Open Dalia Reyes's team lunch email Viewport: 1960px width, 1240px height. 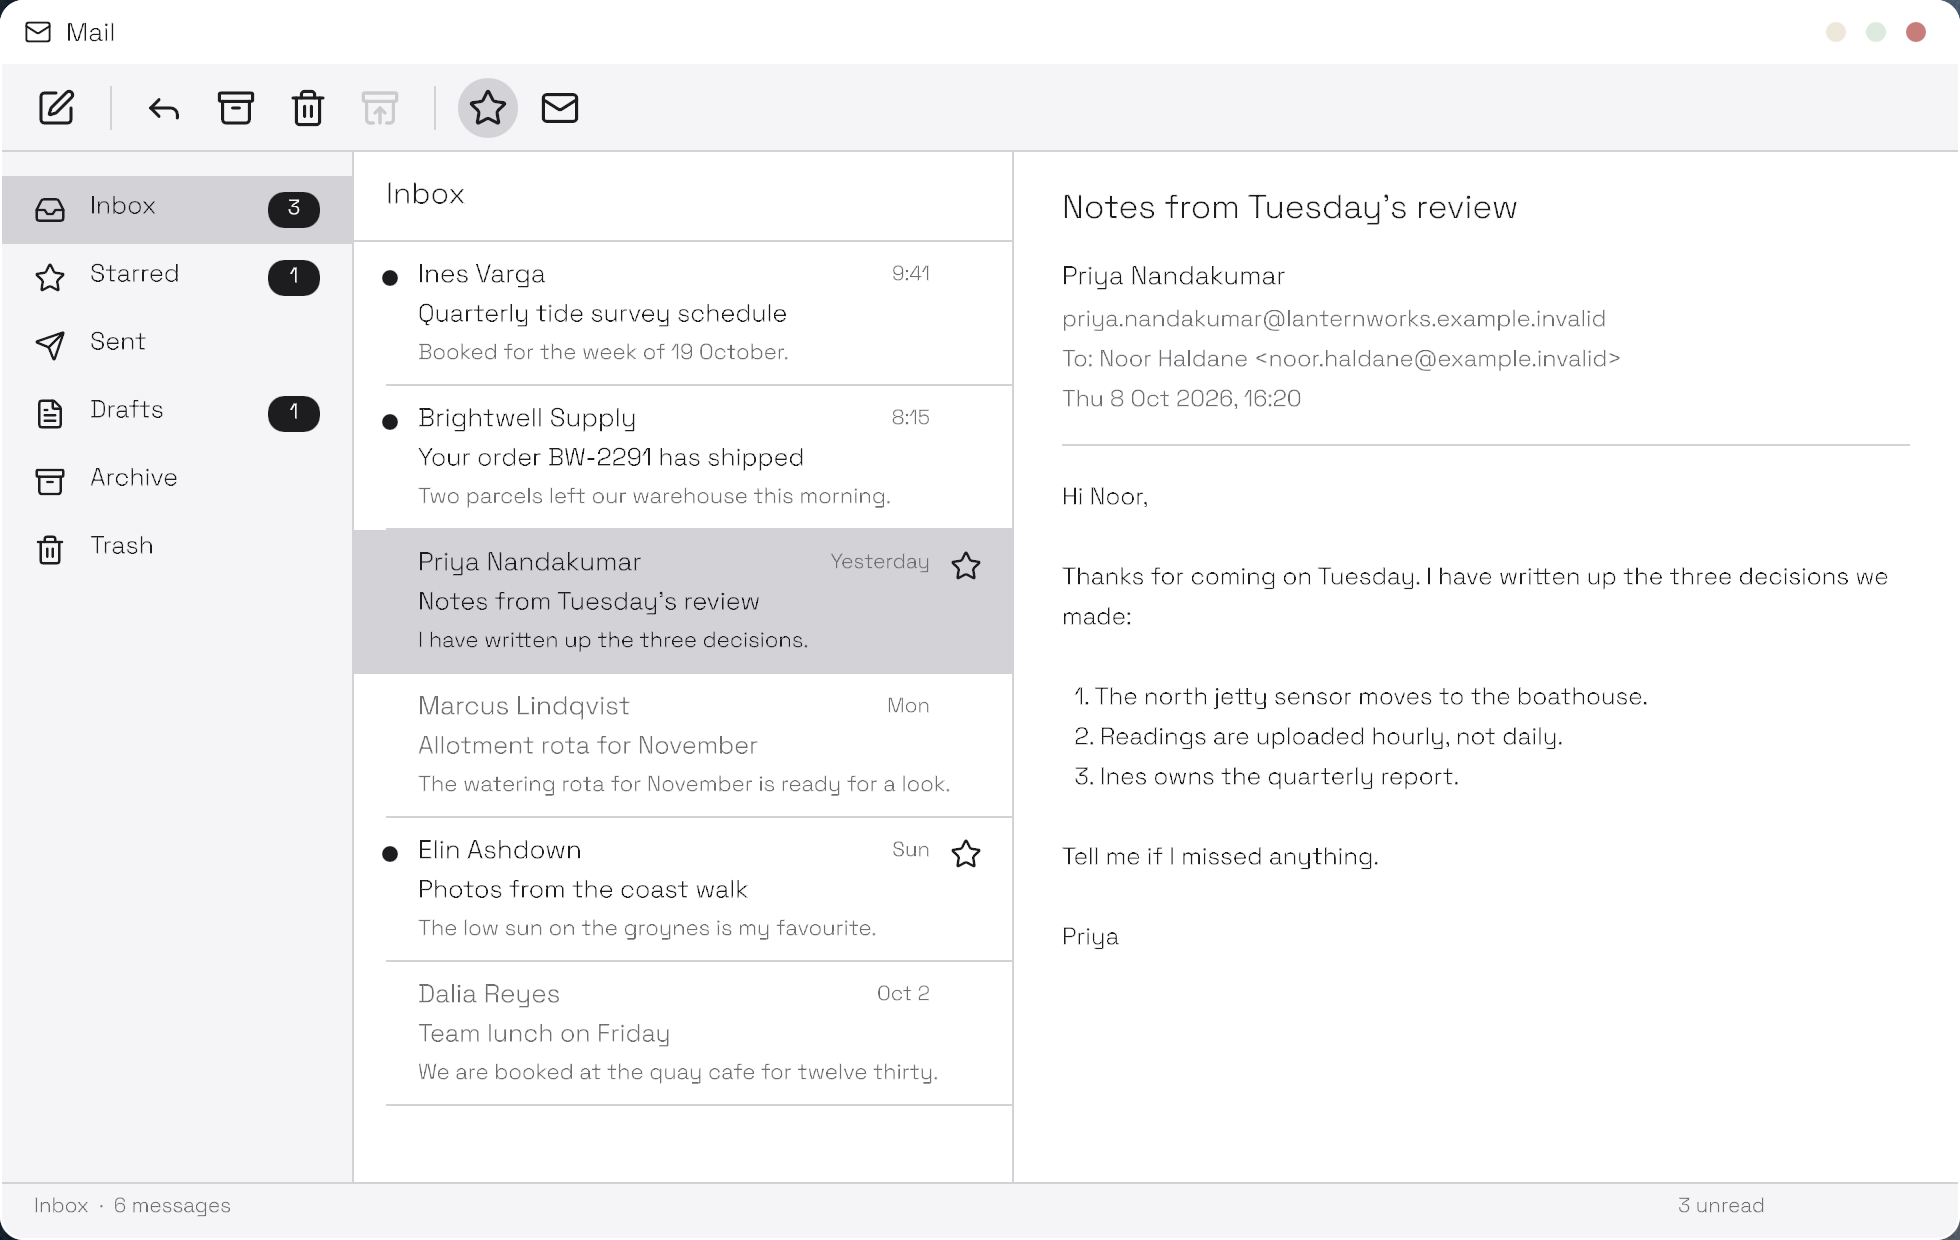(683, 1033)
